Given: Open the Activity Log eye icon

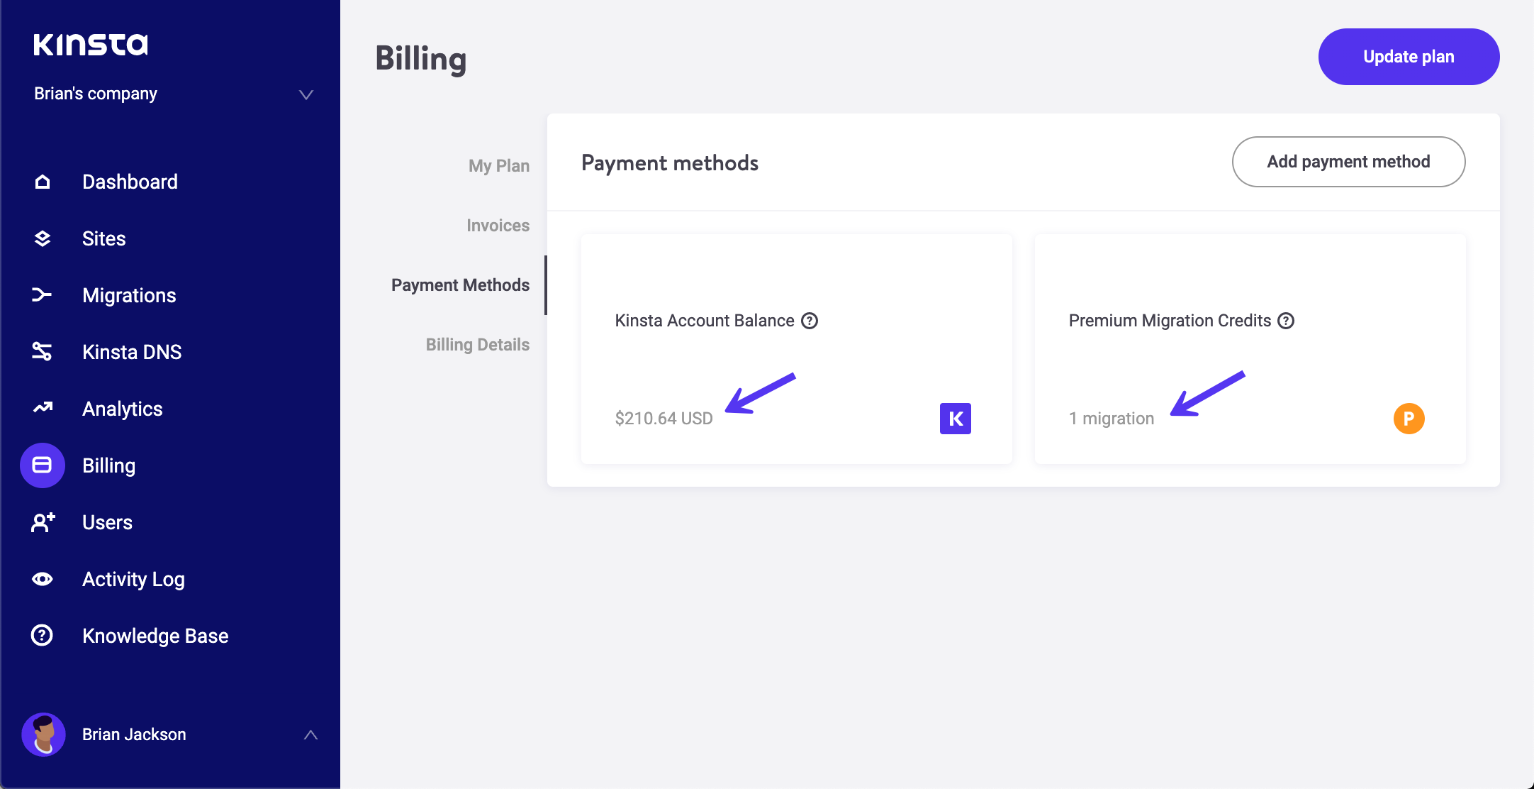Looking at the screenshot, I should [42, 578].
